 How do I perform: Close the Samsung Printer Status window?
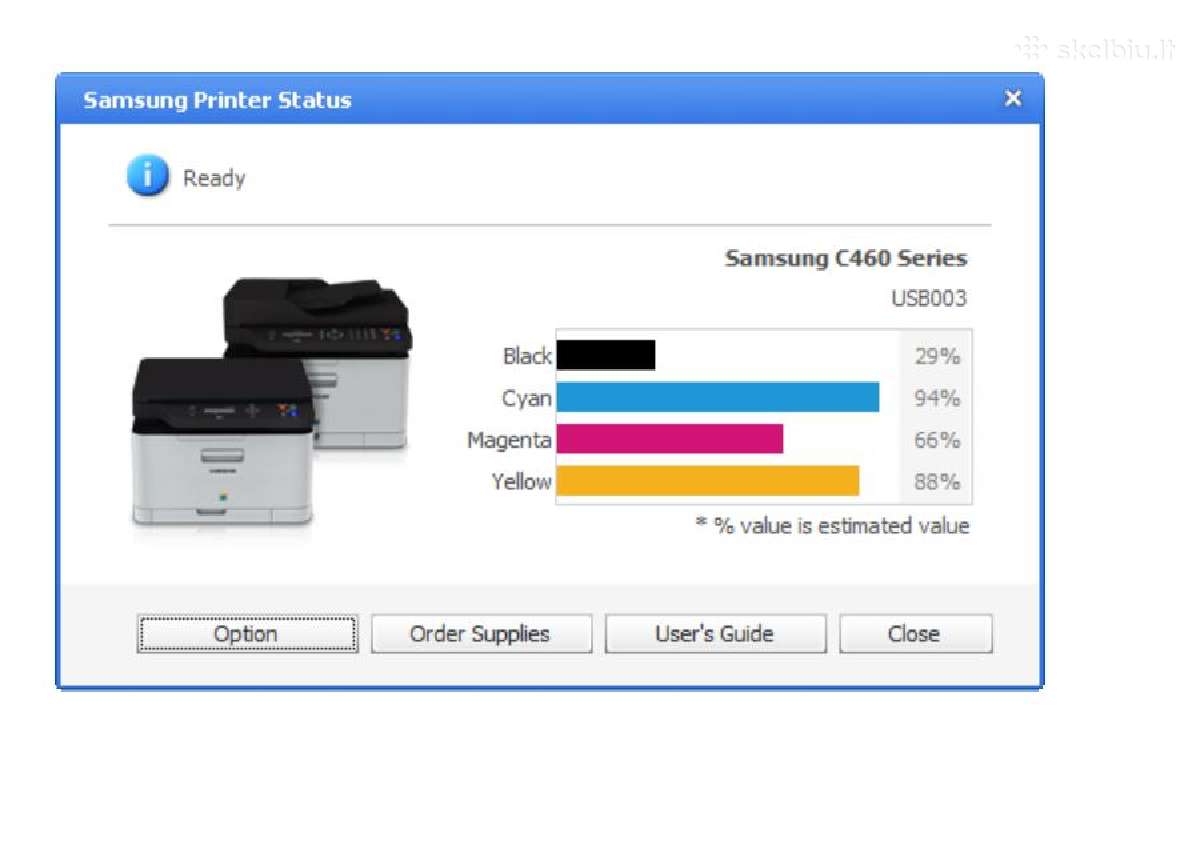click(x=1013, y=99)
